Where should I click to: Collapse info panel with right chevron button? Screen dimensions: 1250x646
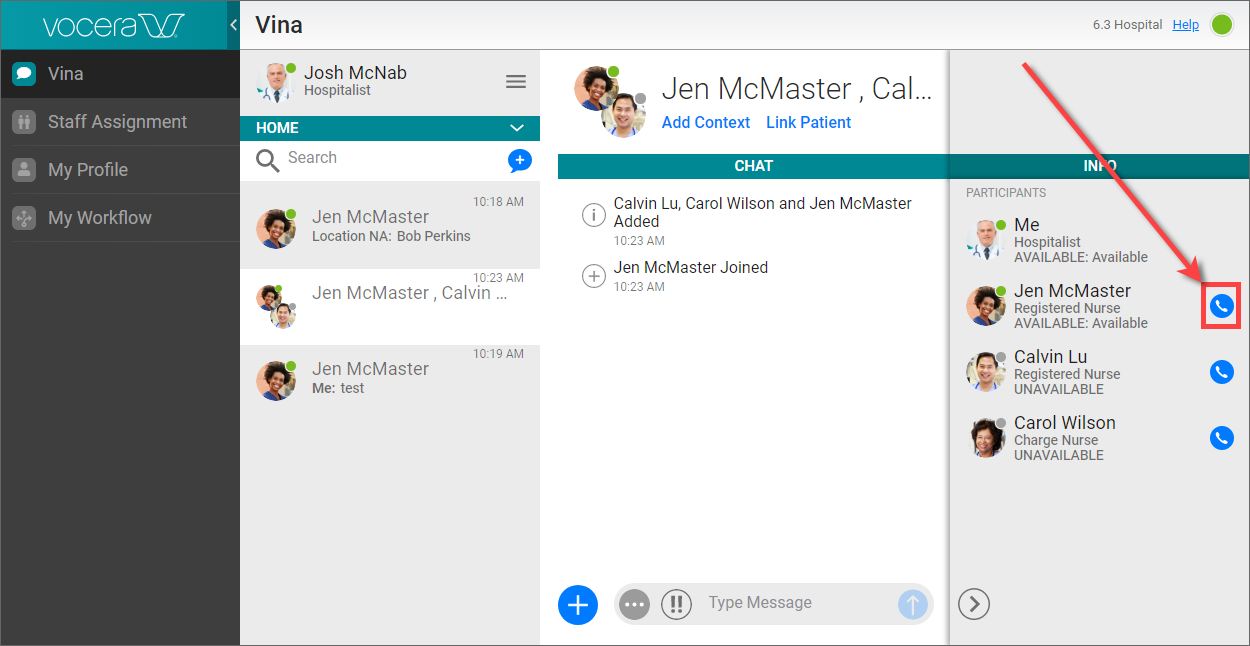coord(974,604)
